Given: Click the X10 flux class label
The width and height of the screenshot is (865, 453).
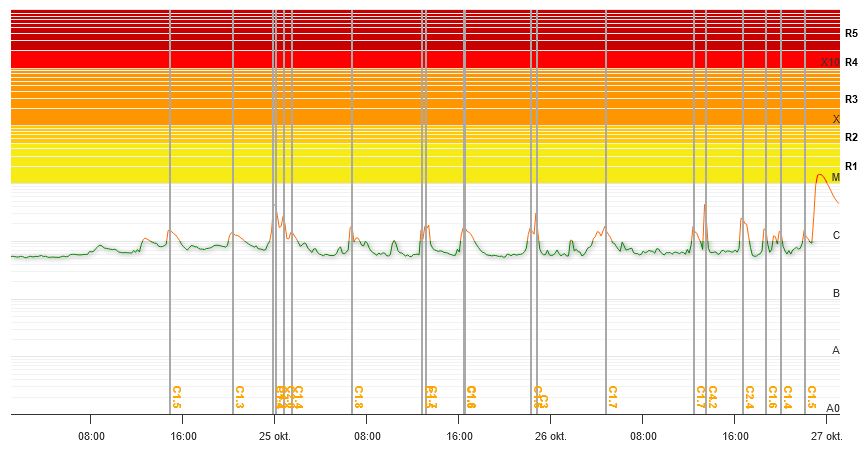Looking at the screenshot, I should point(830,62).
